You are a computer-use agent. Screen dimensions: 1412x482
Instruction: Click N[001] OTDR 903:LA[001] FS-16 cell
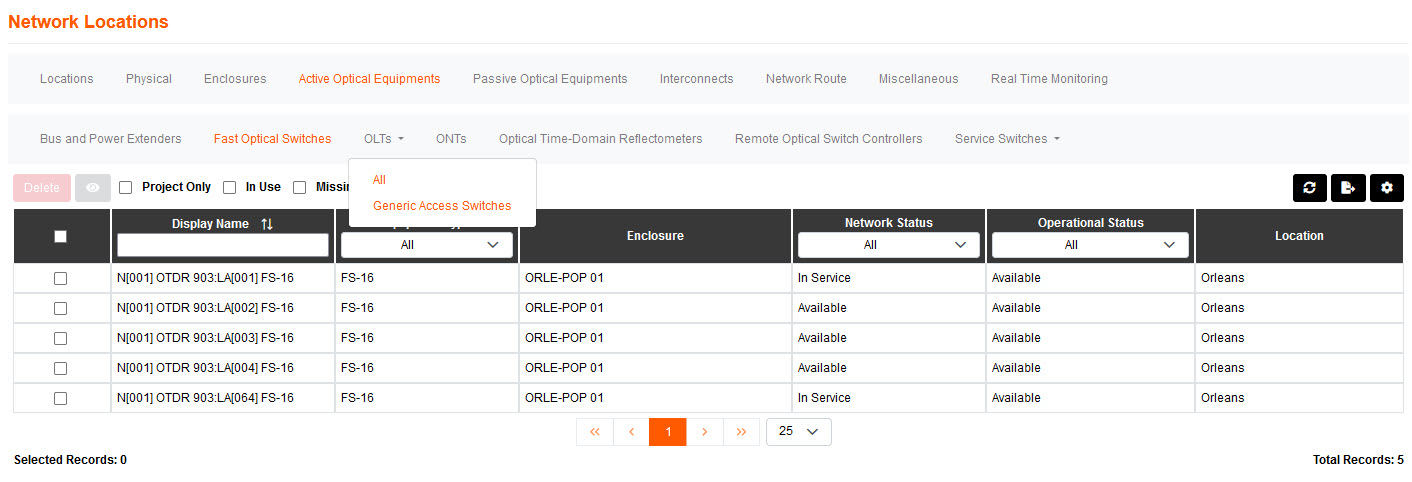click(x=223, y=278)
